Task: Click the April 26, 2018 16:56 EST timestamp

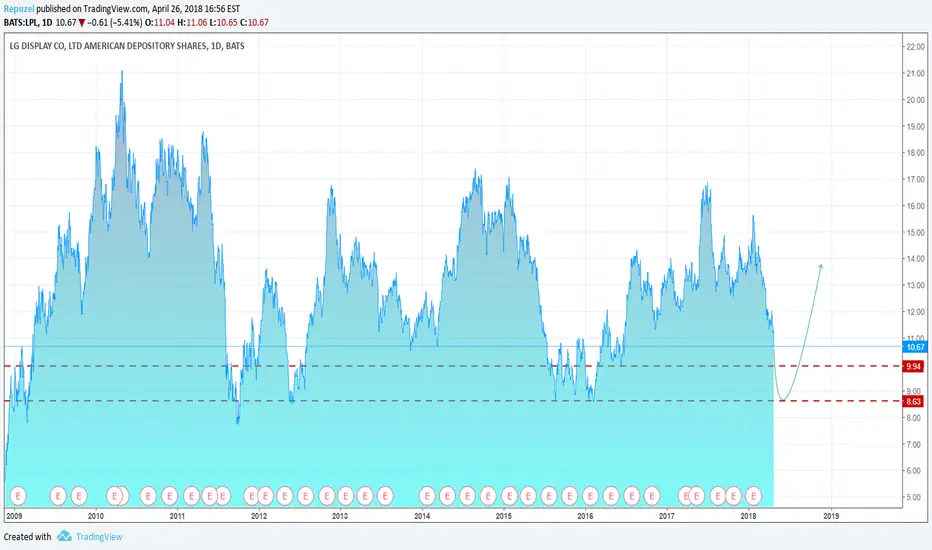Action: click(196, 9)
